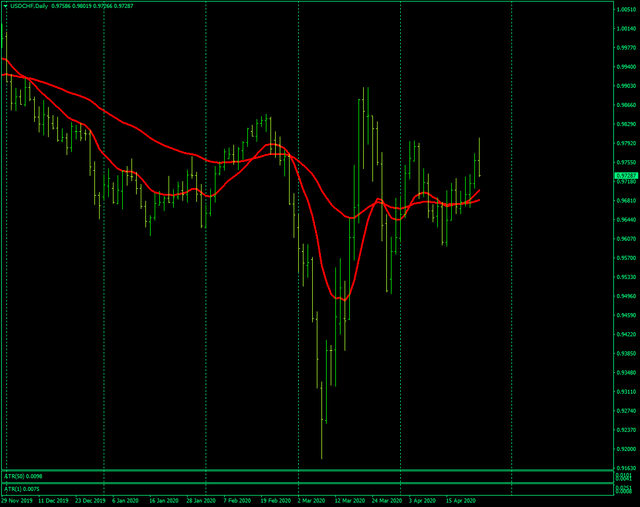Screen dimensions: 640x507
Task: Click the 11 Dec 2019 date label
Action: [x=53, y=500]
